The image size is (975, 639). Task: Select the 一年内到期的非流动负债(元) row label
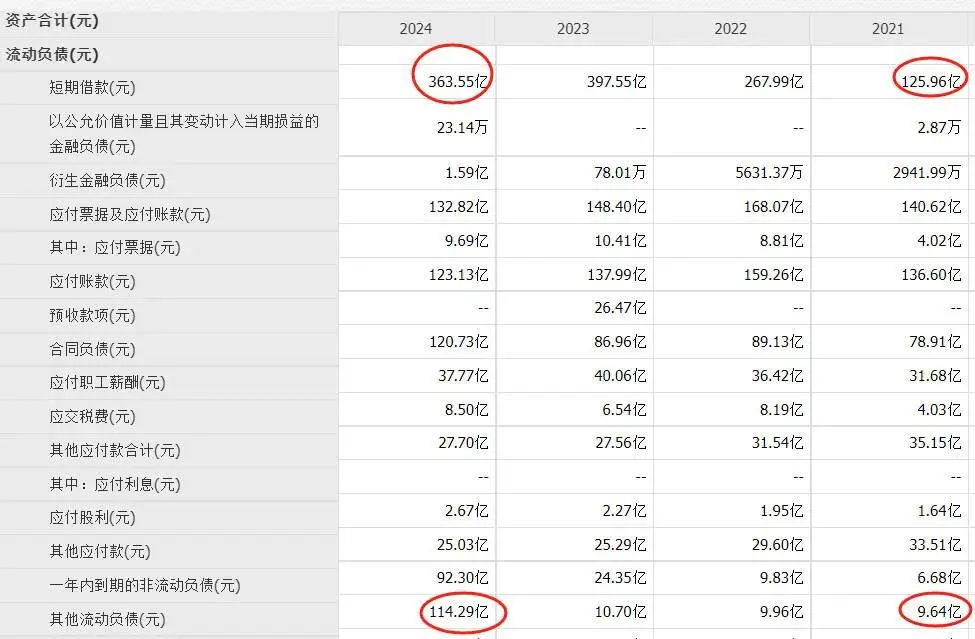pos(144,585)
